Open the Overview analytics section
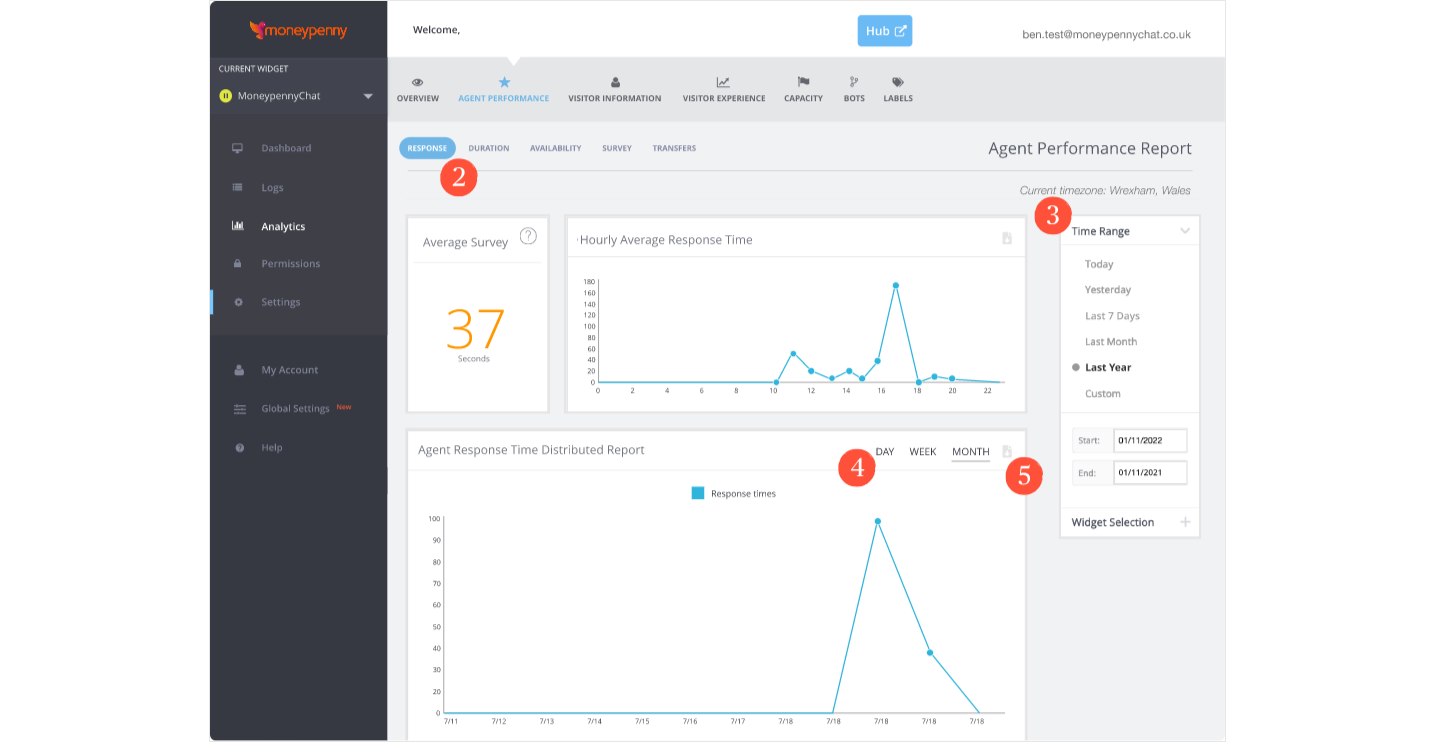The width and height of the screenshot is (1435, 742). tap(417, 89)
